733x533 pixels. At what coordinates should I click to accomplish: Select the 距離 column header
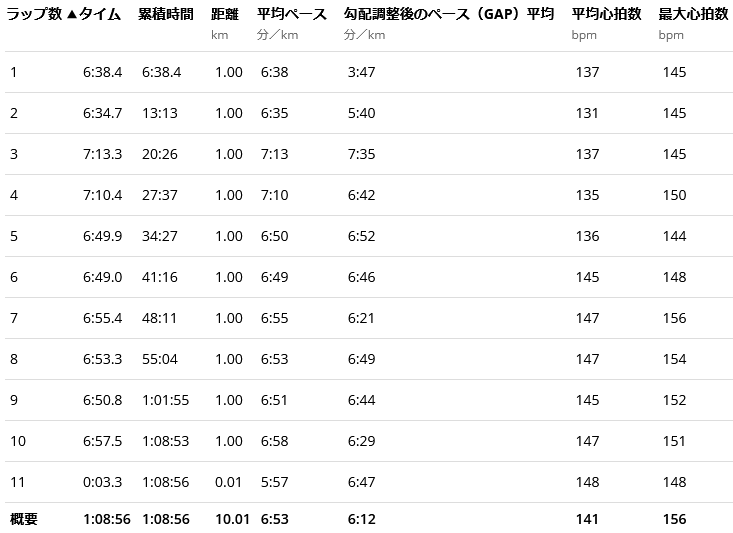(x=226, y=14)
